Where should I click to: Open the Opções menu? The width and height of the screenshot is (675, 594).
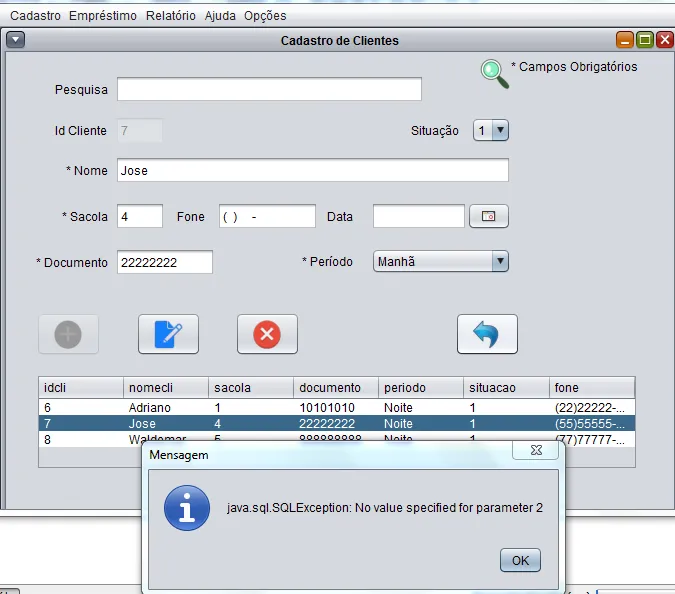tap(265, 15)
